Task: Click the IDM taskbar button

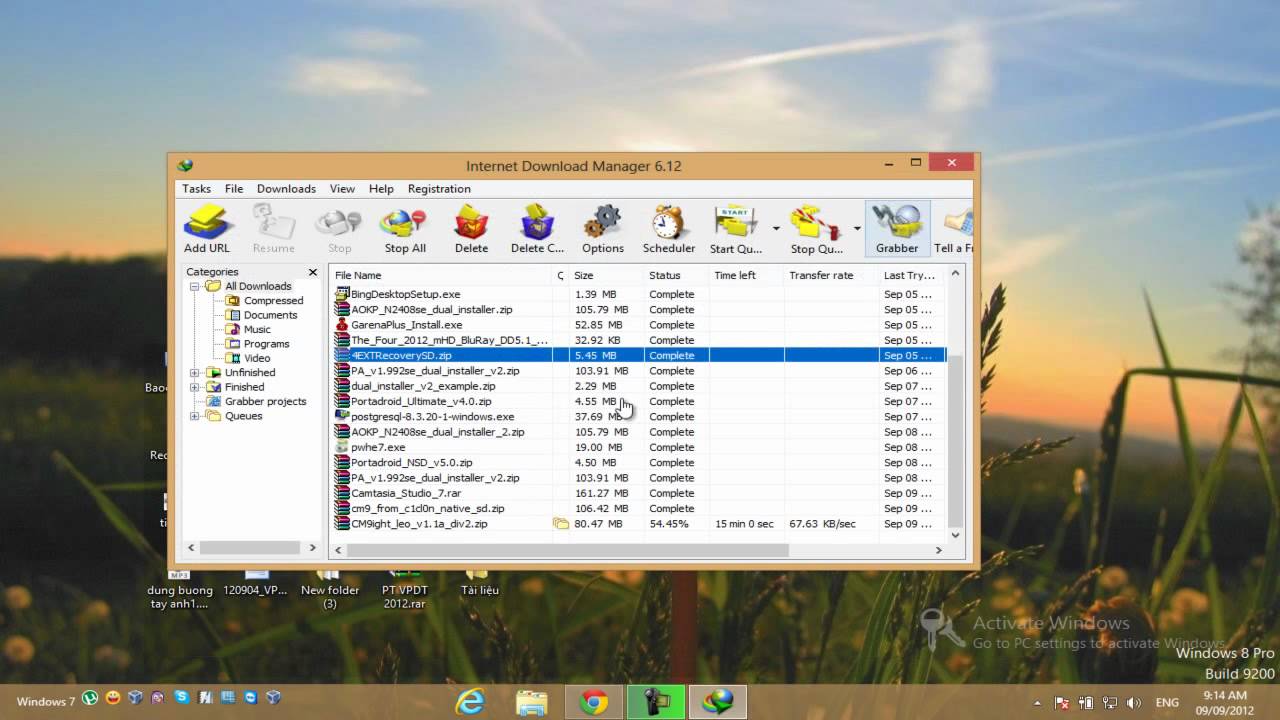Action: point(718,702)
